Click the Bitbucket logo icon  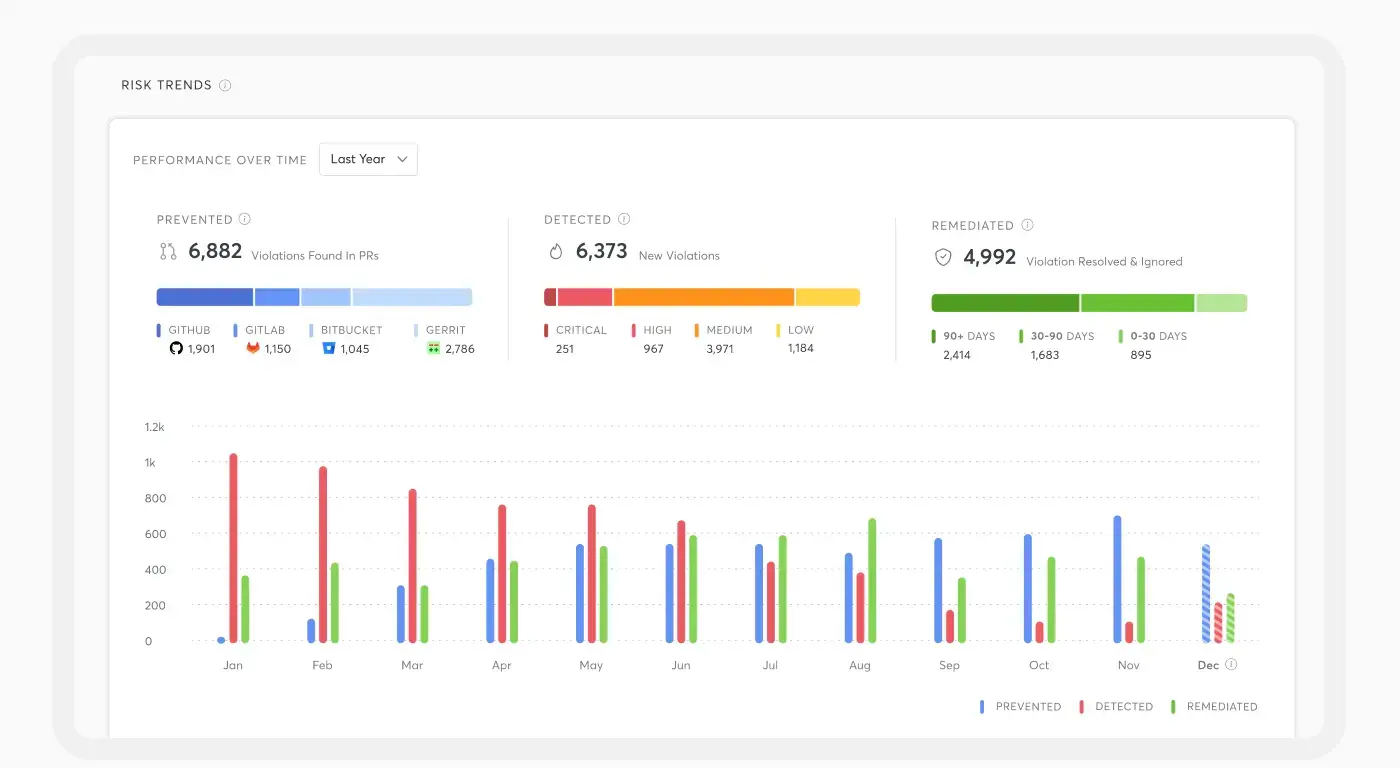[x=328, y=349]
